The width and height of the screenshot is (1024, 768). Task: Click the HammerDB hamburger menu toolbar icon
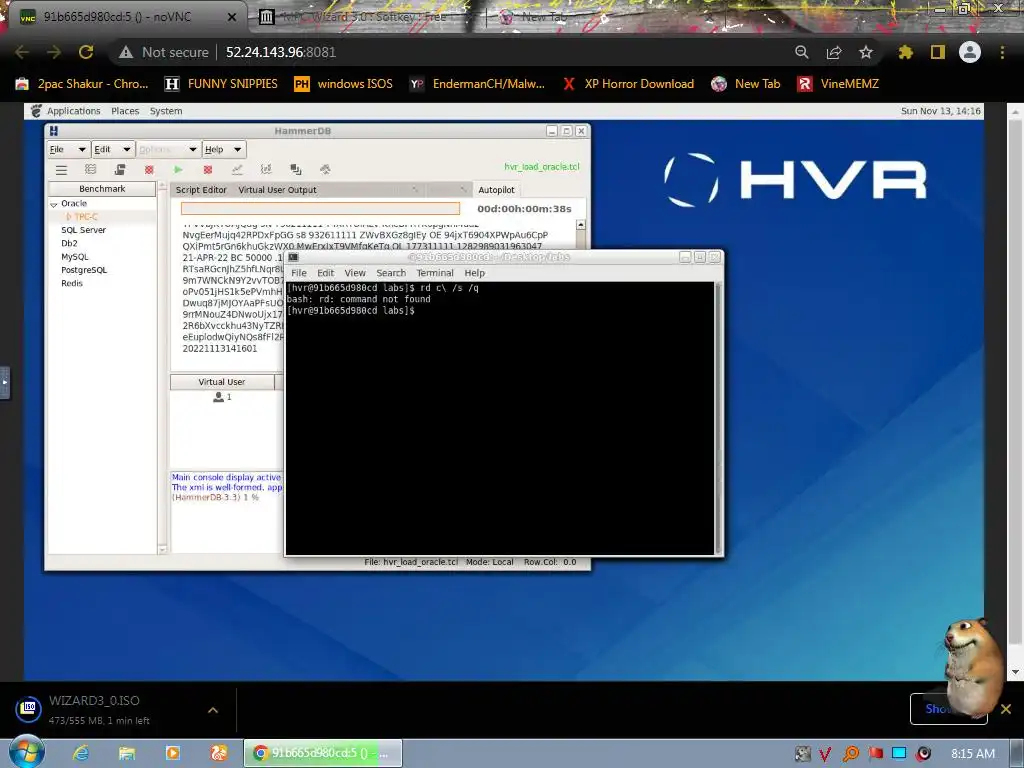point(61,170)
